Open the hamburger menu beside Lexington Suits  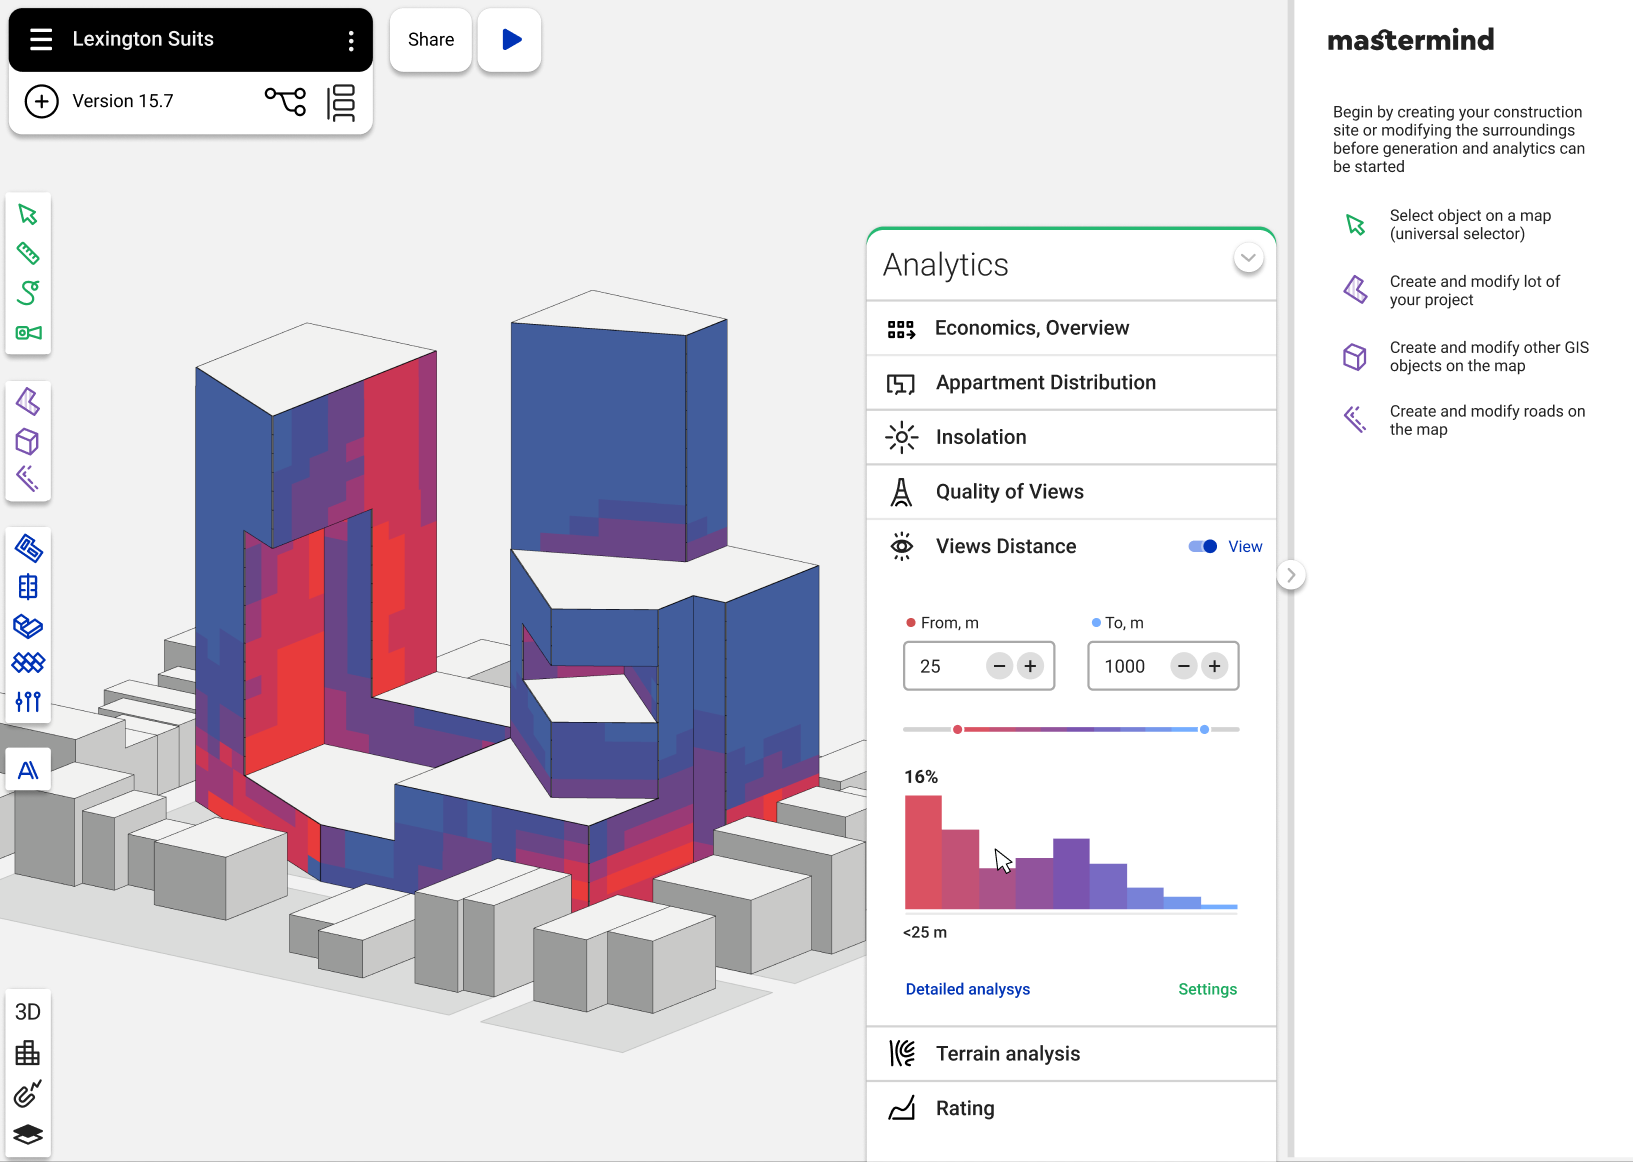point(41,40)
